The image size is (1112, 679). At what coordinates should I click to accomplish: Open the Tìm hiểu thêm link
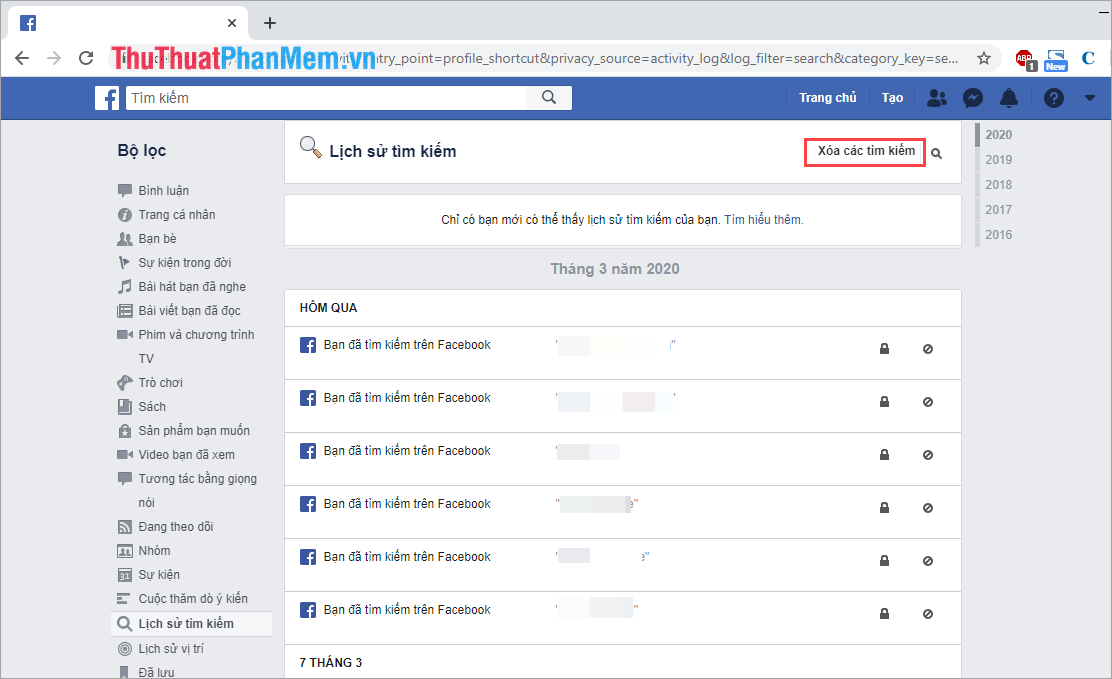763,219
